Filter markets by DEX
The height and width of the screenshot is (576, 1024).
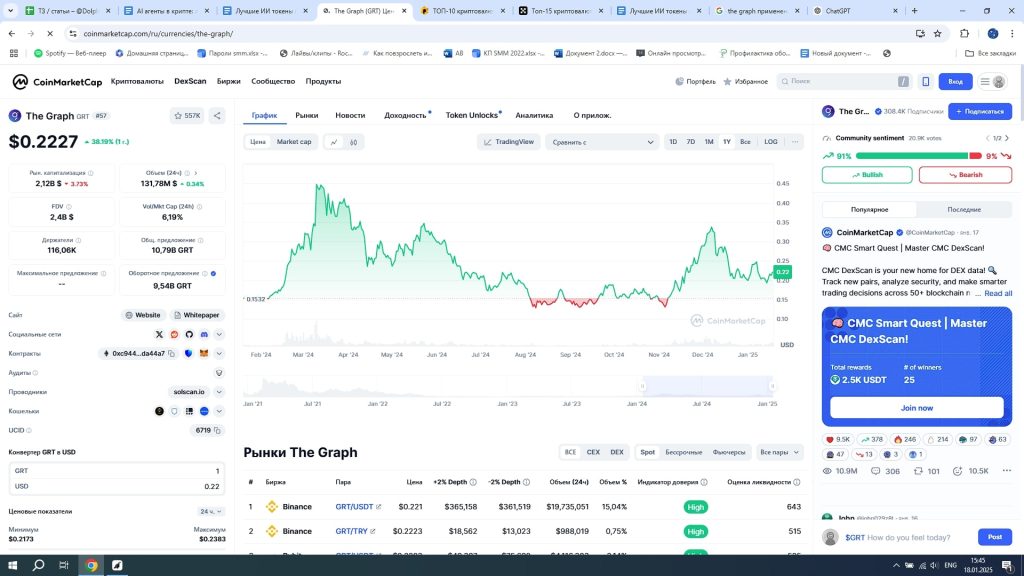click(616, 452)
